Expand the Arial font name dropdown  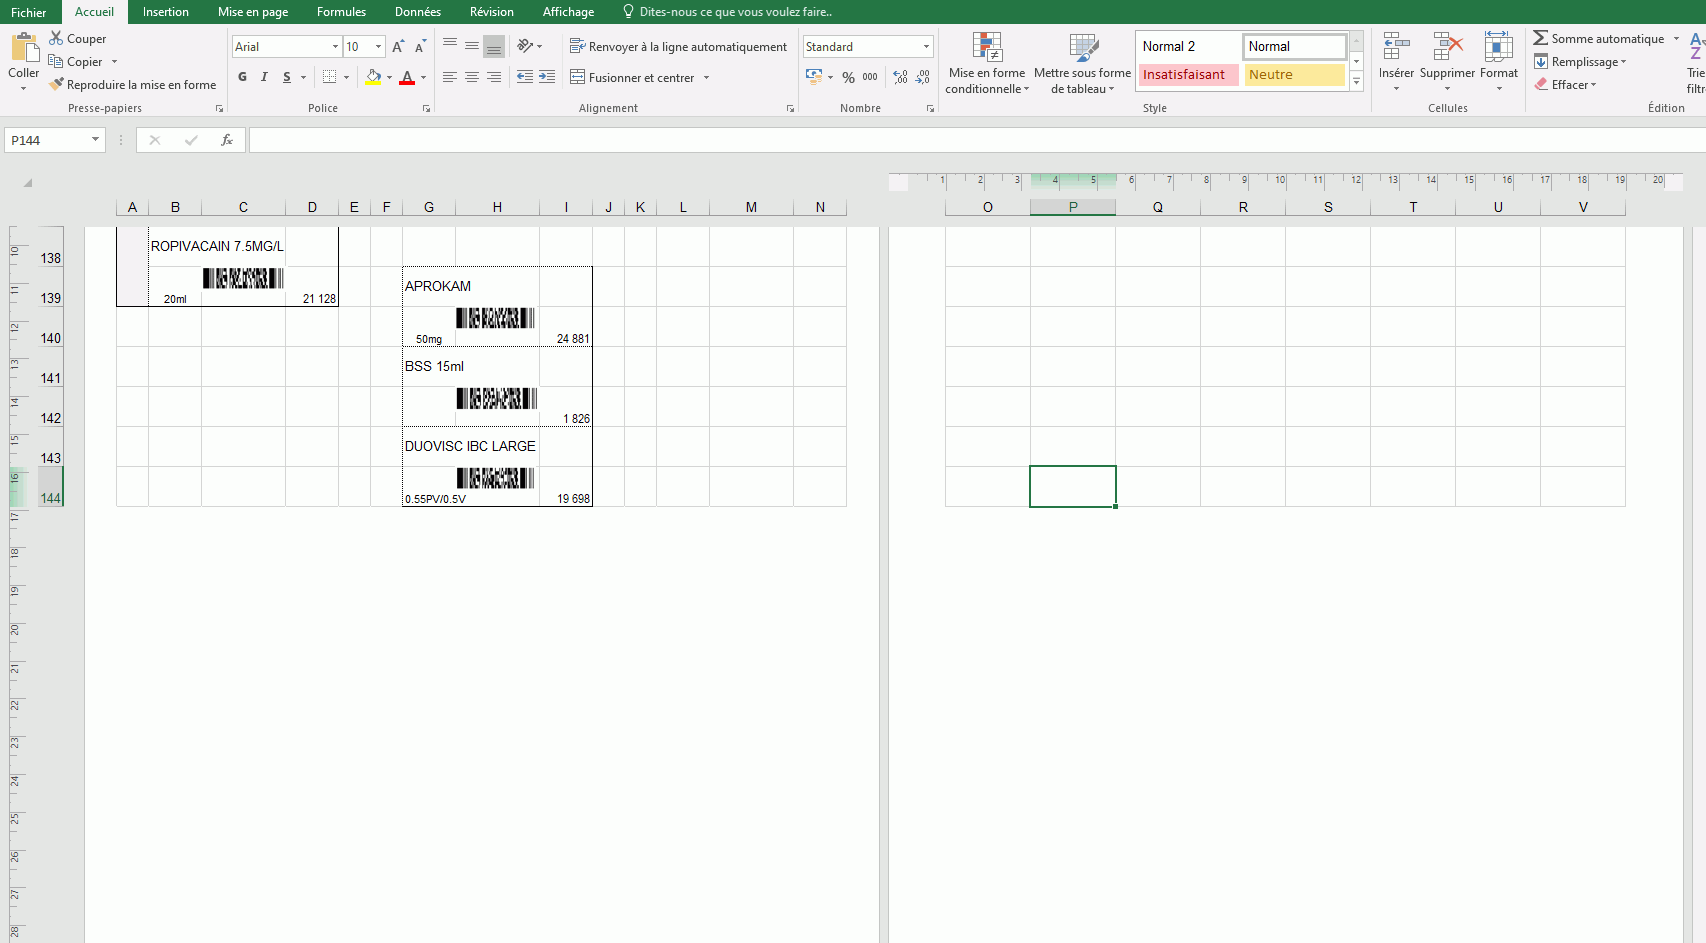point(335,46)
